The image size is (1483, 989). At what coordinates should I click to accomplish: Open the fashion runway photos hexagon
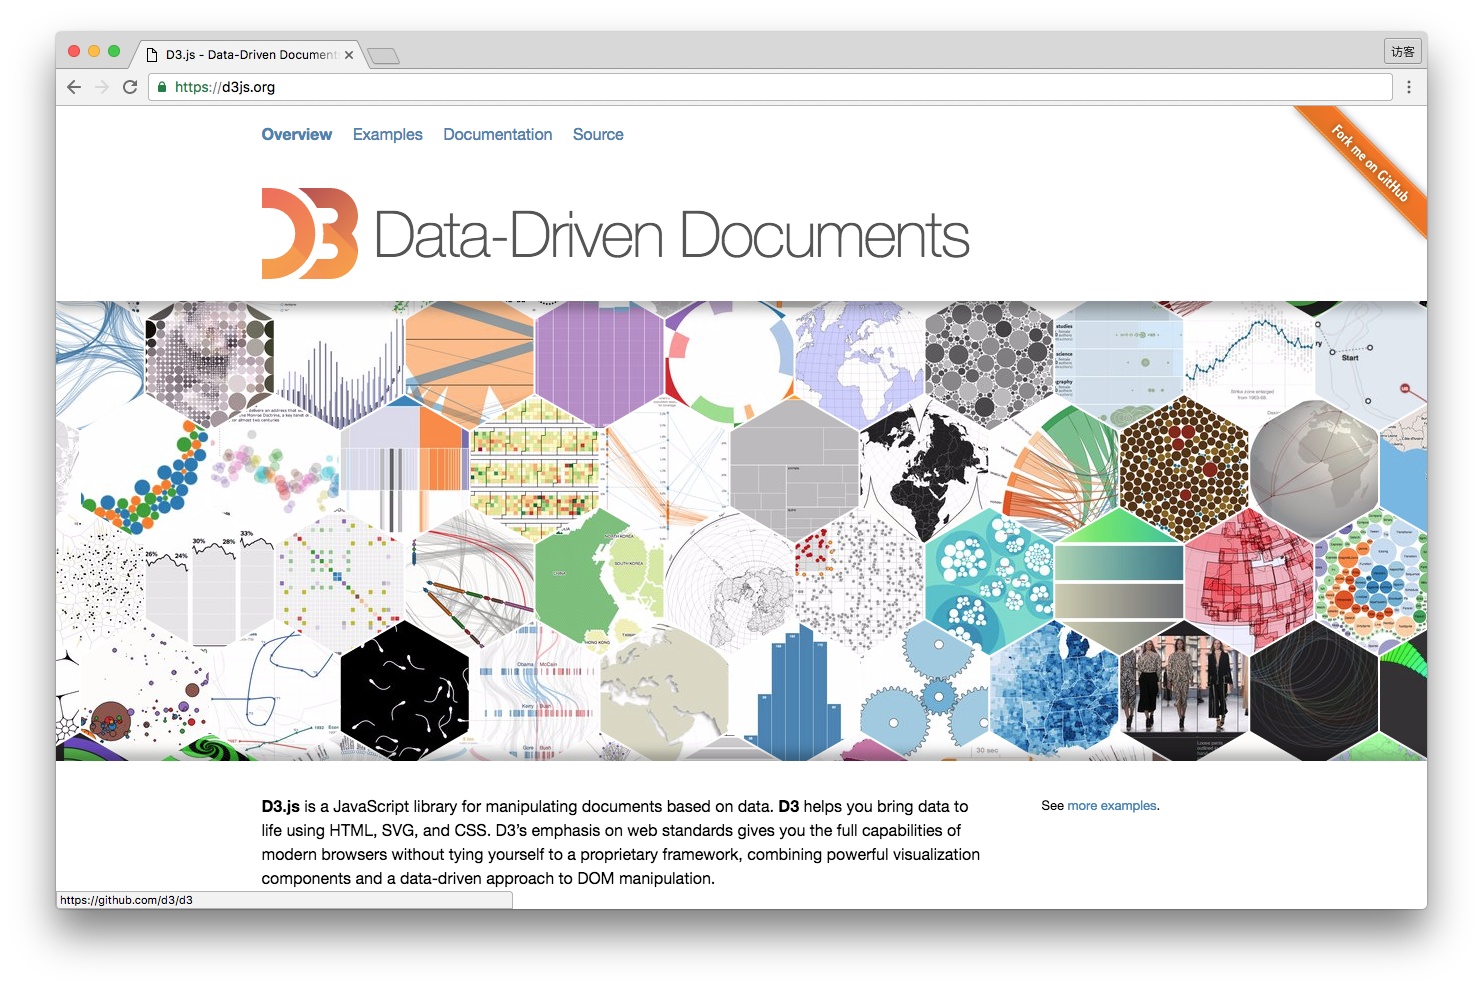point(1185,692)
